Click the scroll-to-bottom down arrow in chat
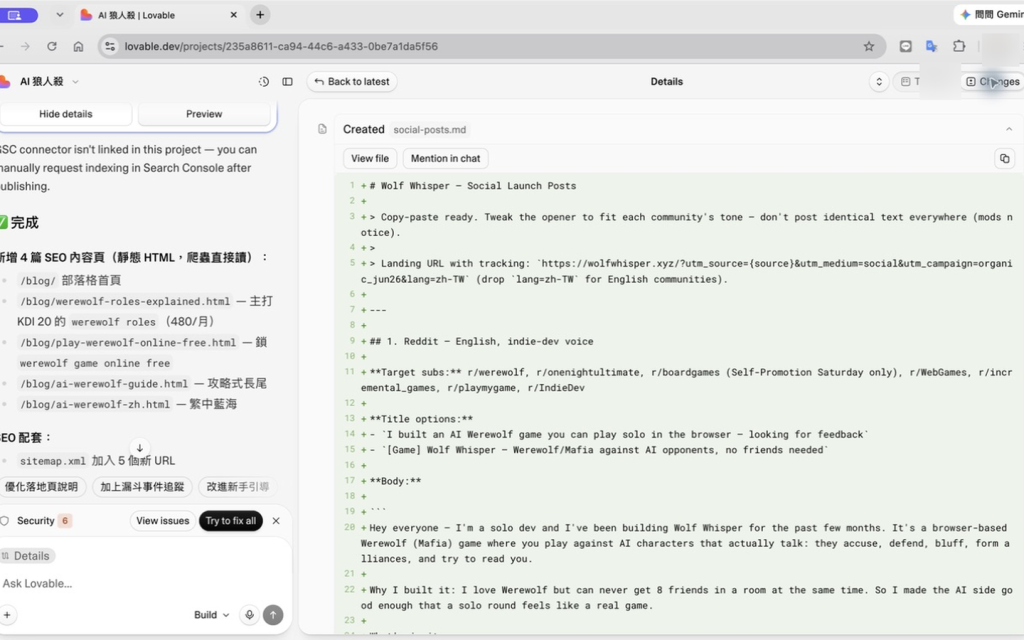Viewport: 1024px width, 640px height. coord(140,448)
